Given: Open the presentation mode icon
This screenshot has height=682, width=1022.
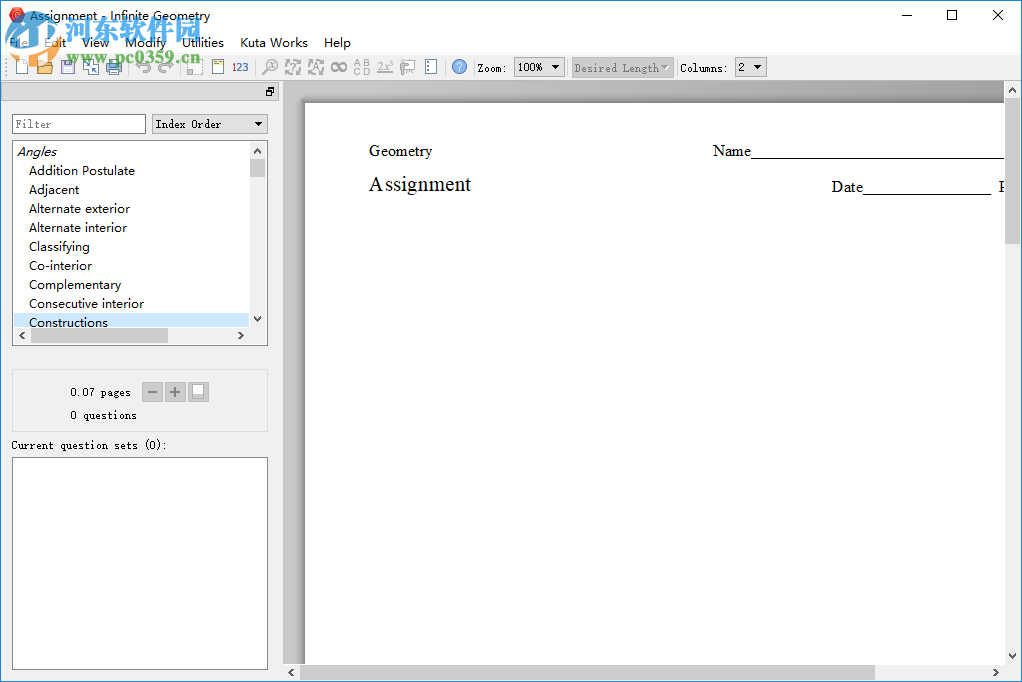Looking at the screenshot, I should (x=407, y=67).
